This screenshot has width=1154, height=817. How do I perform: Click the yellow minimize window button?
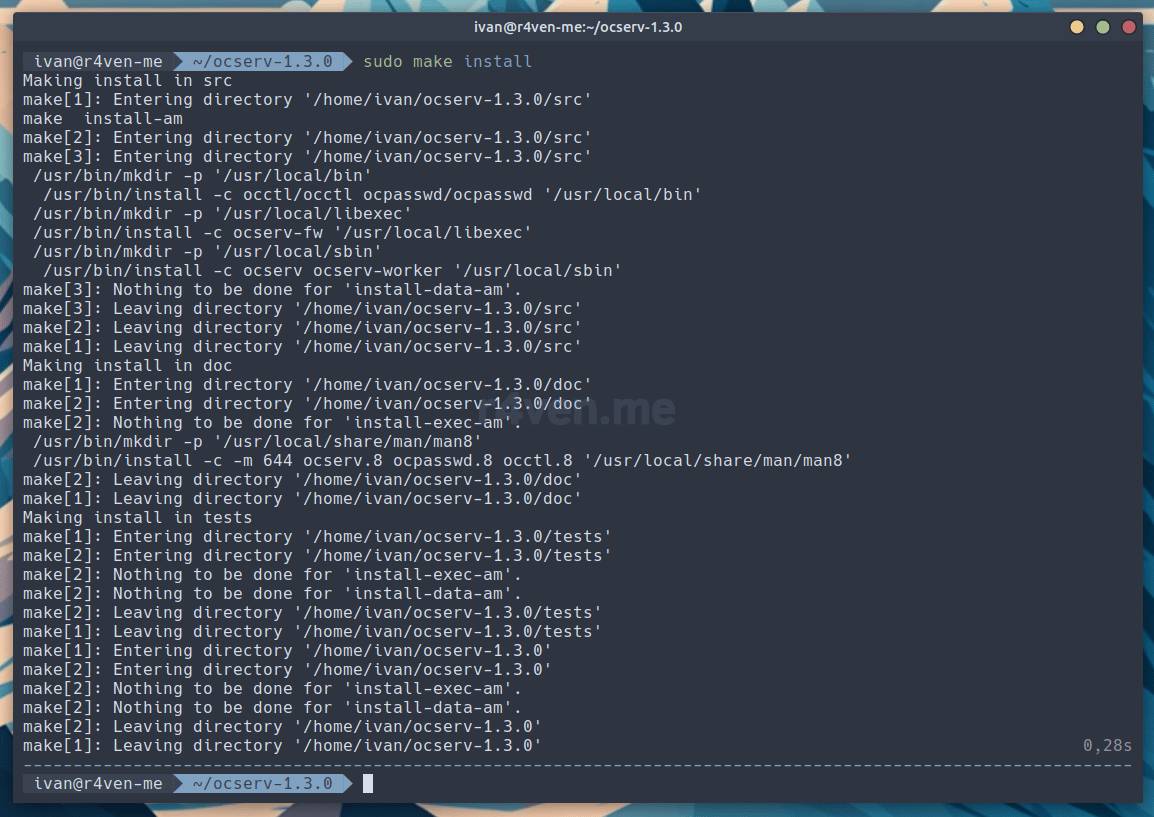pos(1077,27)
